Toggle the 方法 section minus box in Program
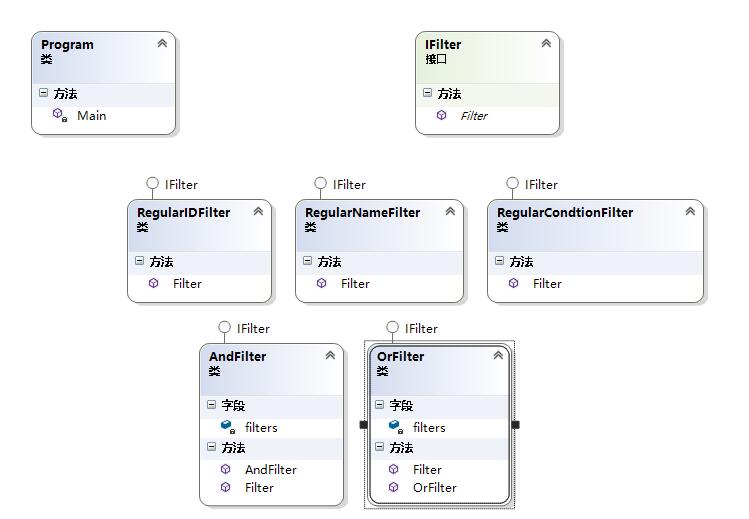 (x=43, y=93)
